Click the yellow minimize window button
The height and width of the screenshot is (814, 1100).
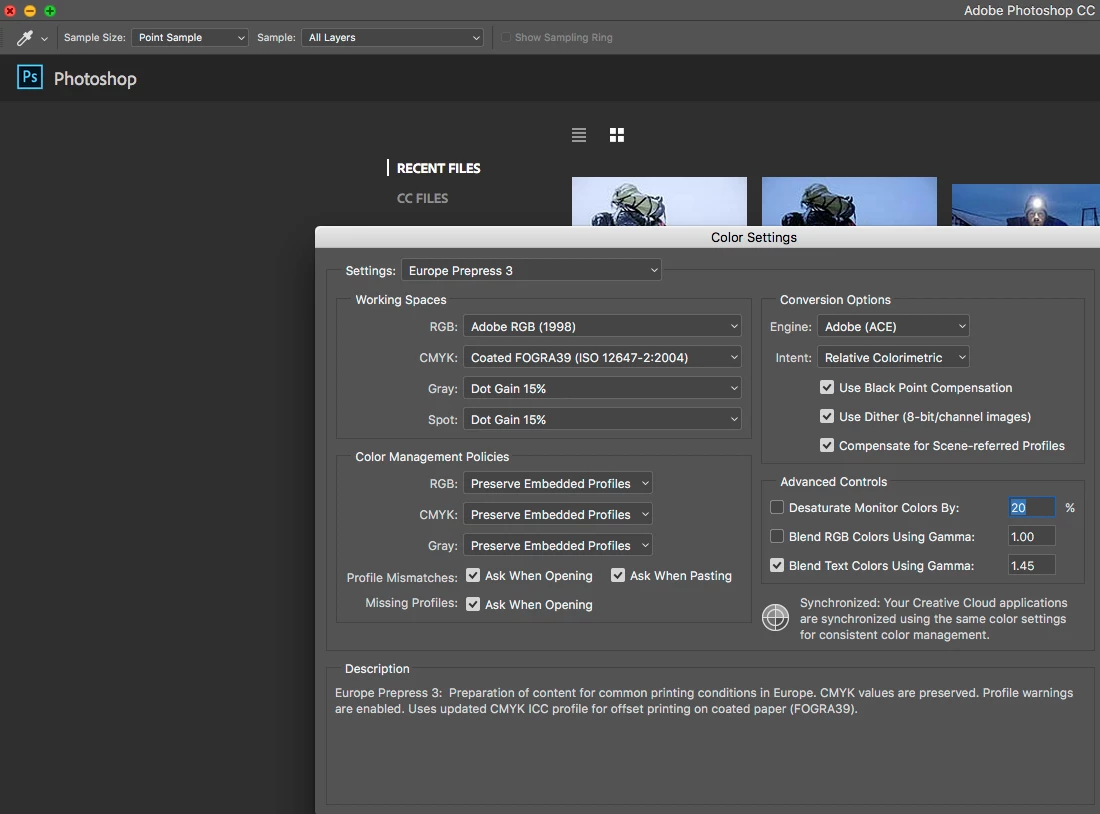point(29,11)
